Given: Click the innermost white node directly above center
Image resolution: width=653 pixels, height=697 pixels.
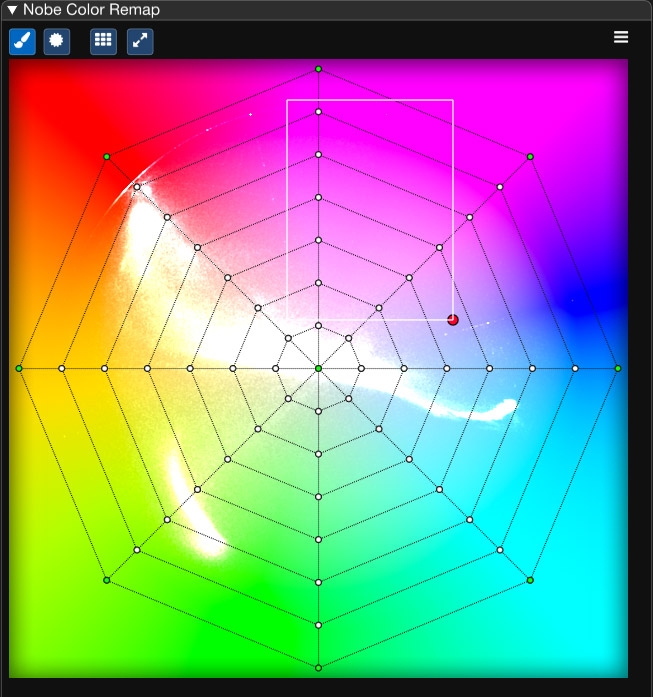Looking at the screenshot, I should pos(318,326).
